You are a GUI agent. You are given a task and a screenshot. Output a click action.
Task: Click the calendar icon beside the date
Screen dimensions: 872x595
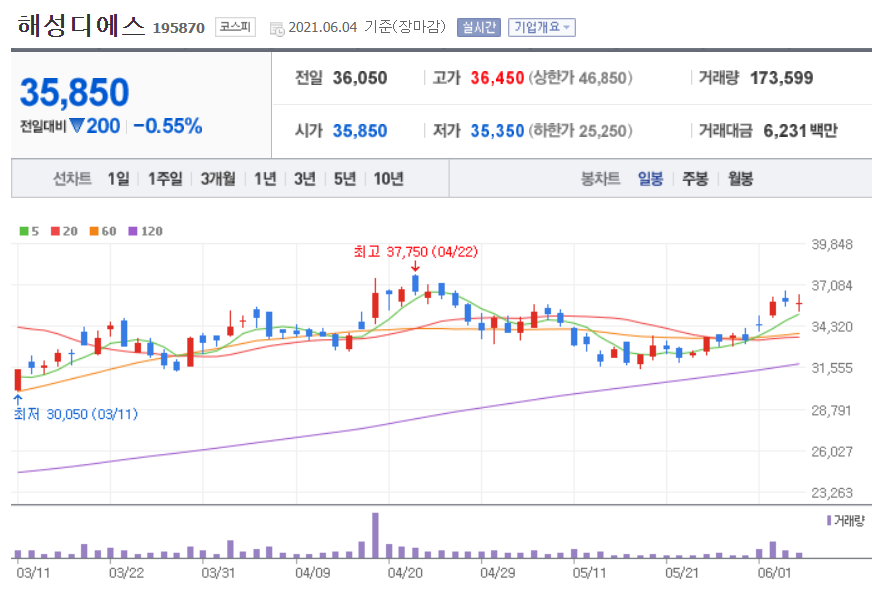[x=276, y=28]
